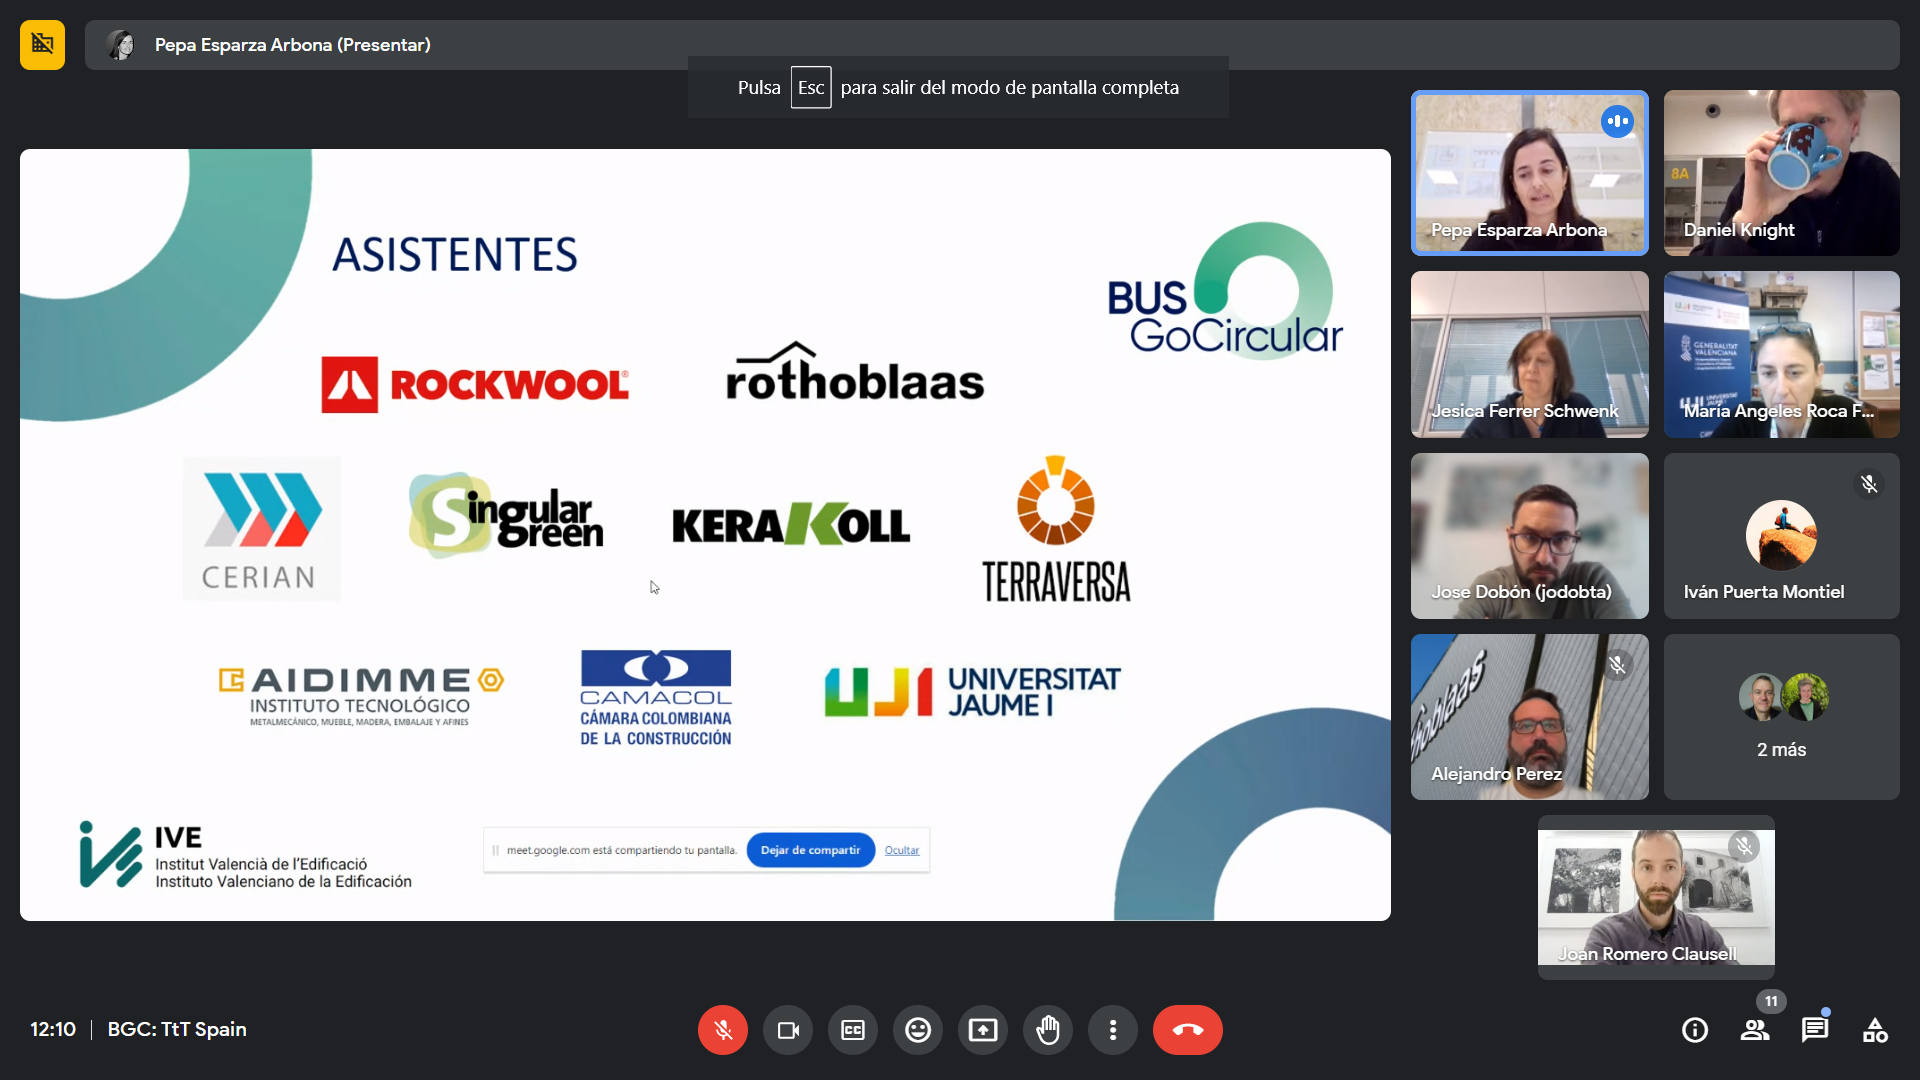
Task: Select Alejandro Perez video tile
Action: [x=1529, y=717]
